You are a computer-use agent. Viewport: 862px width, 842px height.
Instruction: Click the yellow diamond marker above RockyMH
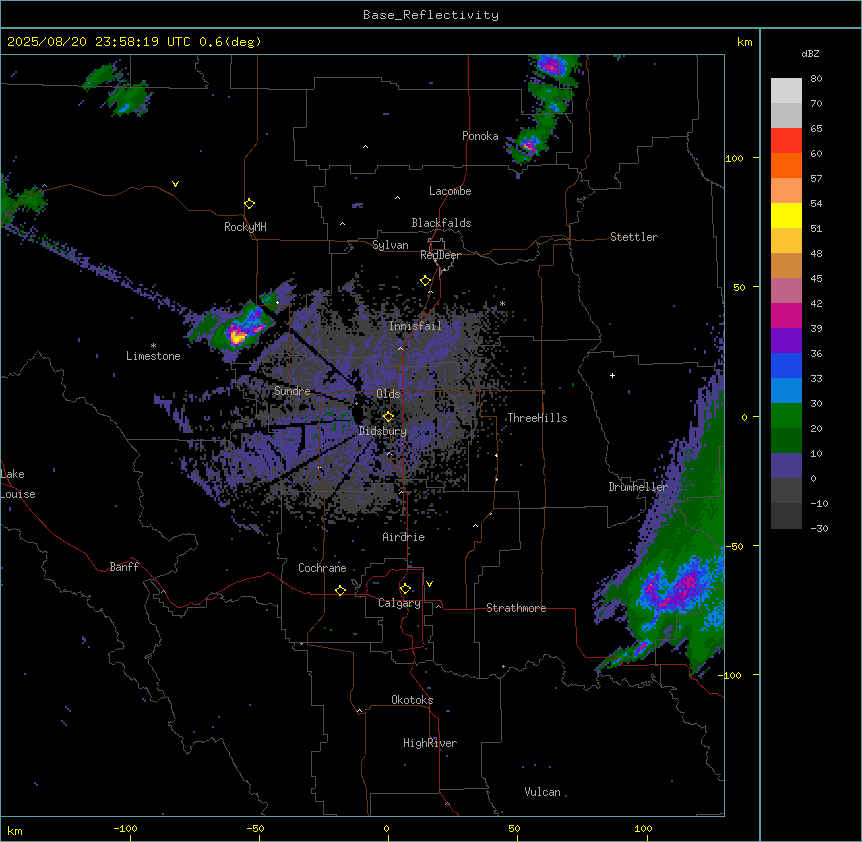coord(249,204)
